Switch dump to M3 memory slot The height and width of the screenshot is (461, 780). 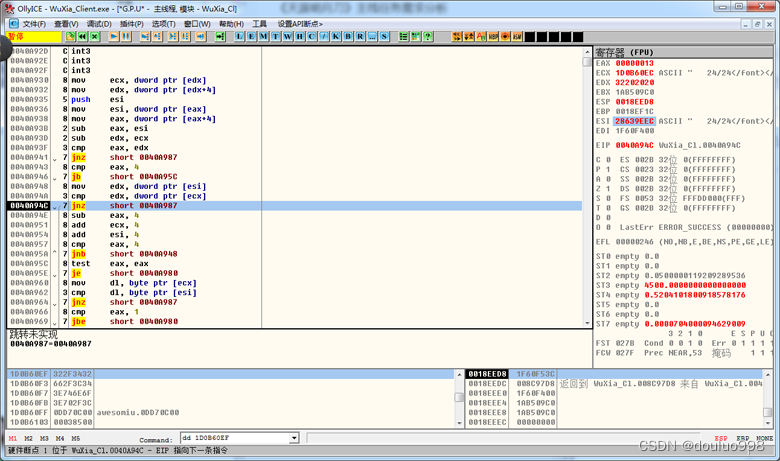[44, 439]
